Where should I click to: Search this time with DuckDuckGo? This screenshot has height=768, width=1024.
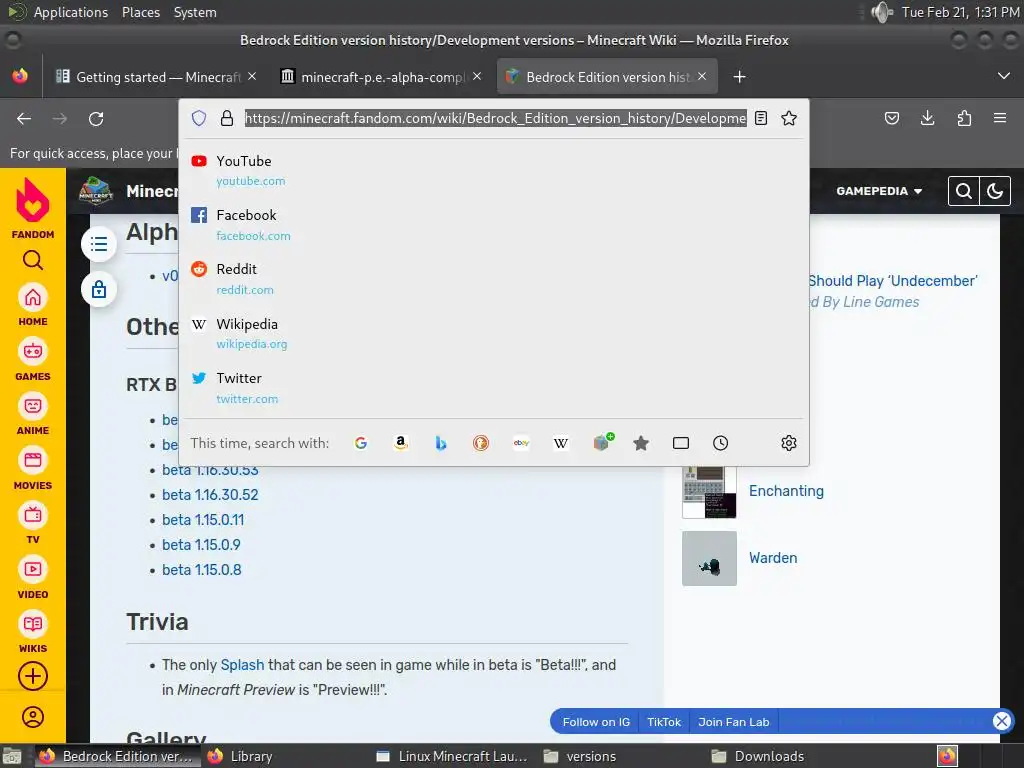point(481,443)
